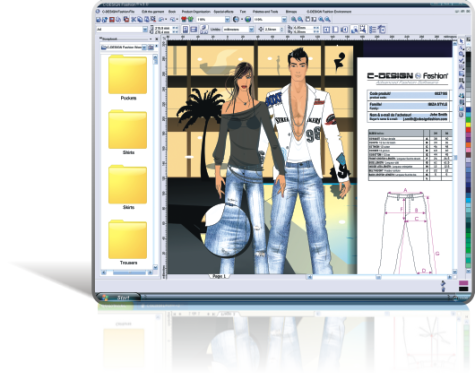Open the Trousers folder in the scrapbook

pos(128,242)
